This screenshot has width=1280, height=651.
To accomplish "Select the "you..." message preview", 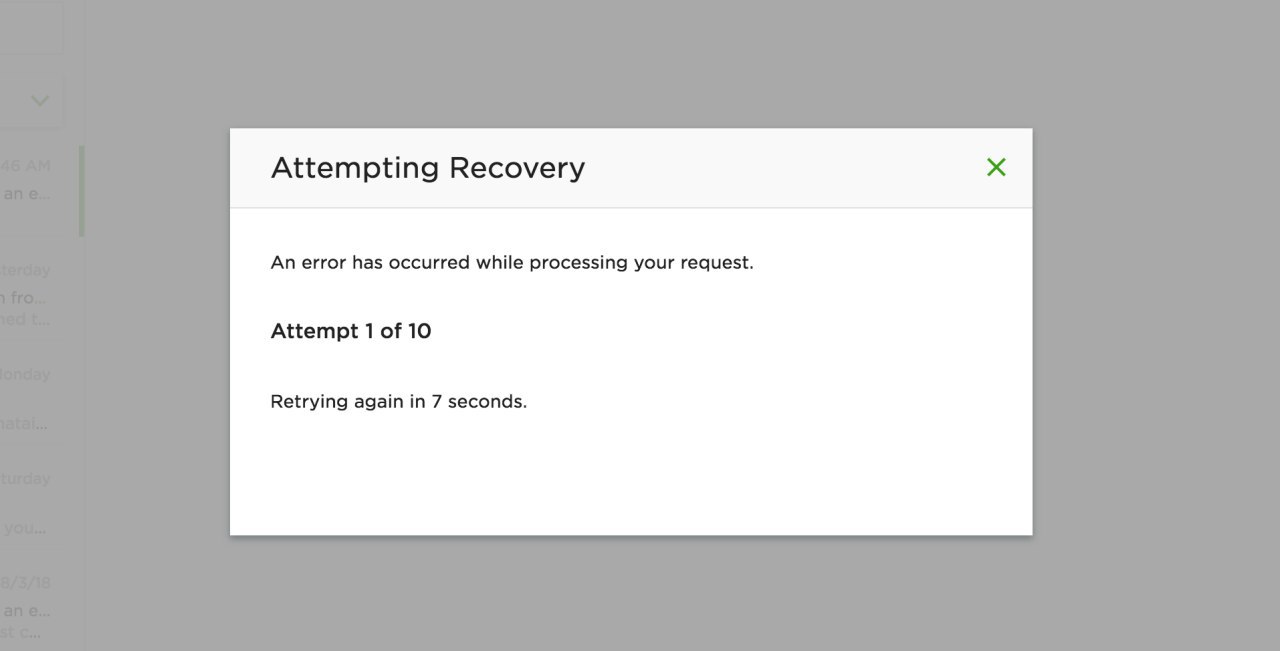I will (26, 528).
